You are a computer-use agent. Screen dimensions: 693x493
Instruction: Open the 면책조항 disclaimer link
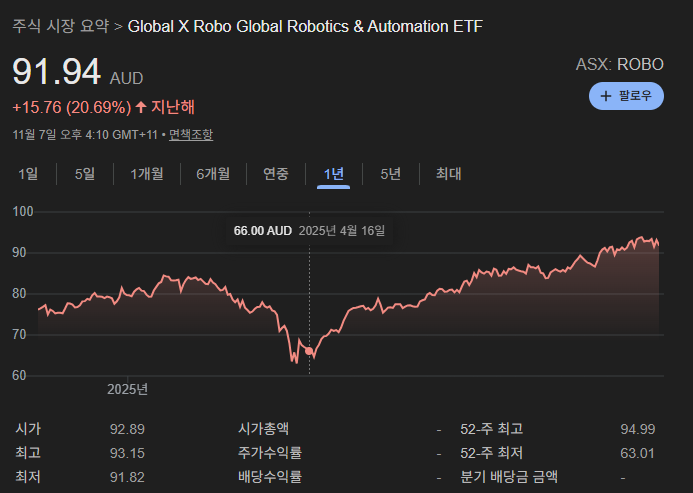pyautogui.click(x=190, y=134)
